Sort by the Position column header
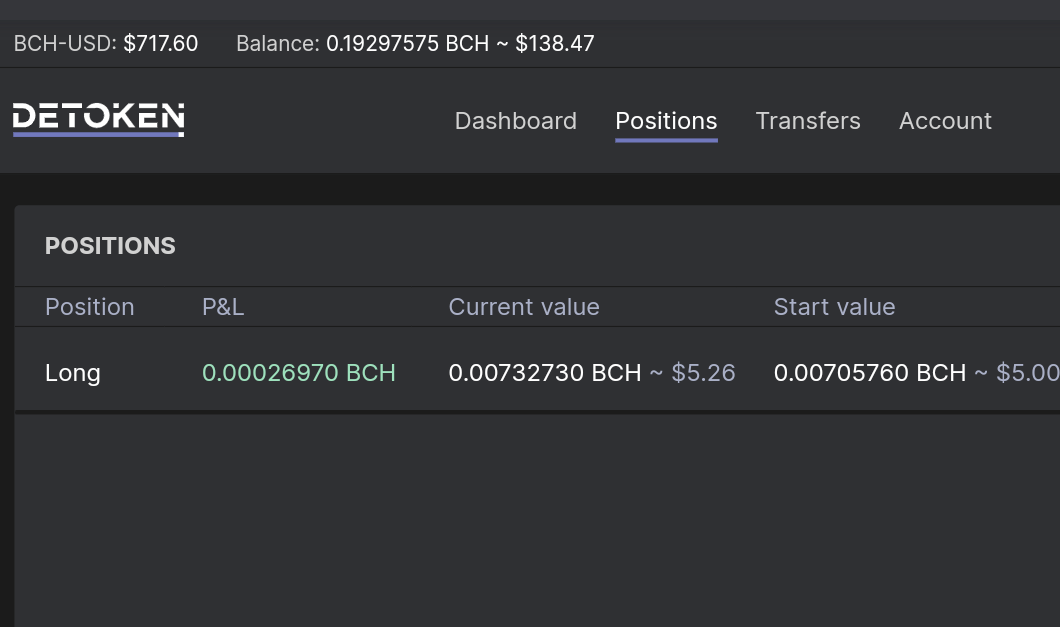 [90, 307]
